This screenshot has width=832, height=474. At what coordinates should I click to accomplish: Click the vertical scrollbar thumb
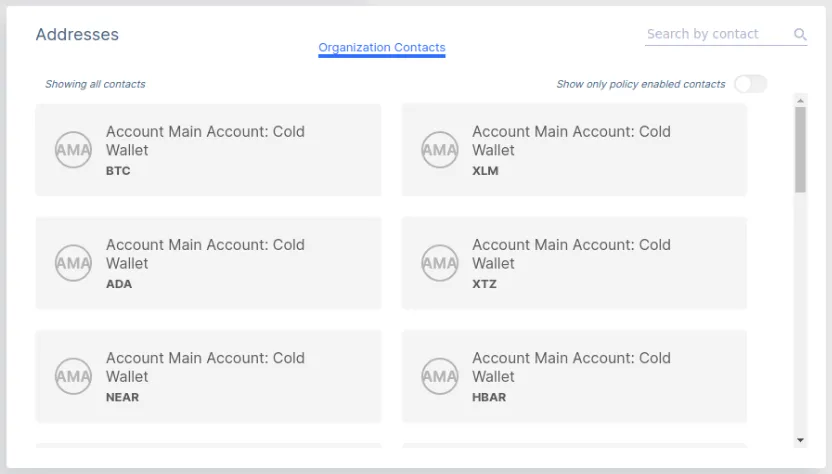(x=800, y=150)
